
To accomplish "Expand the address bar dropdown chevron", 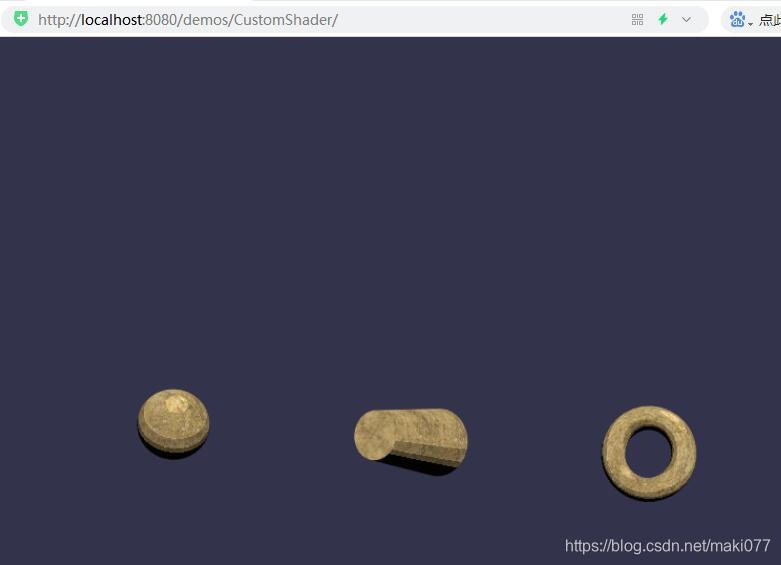I will pyautogui.click(x=686, y=20).
